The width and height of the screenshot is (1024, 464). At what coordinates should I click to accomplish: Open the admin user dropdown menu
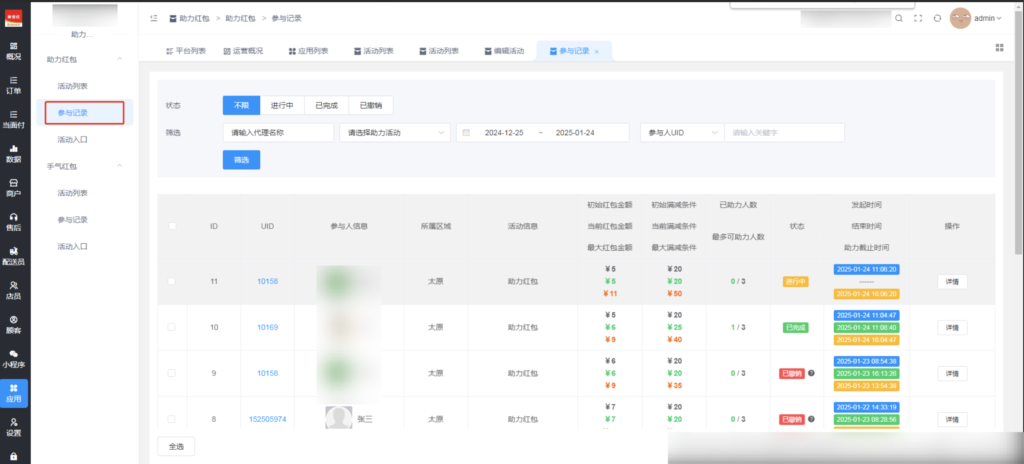(x=987, y=18)
